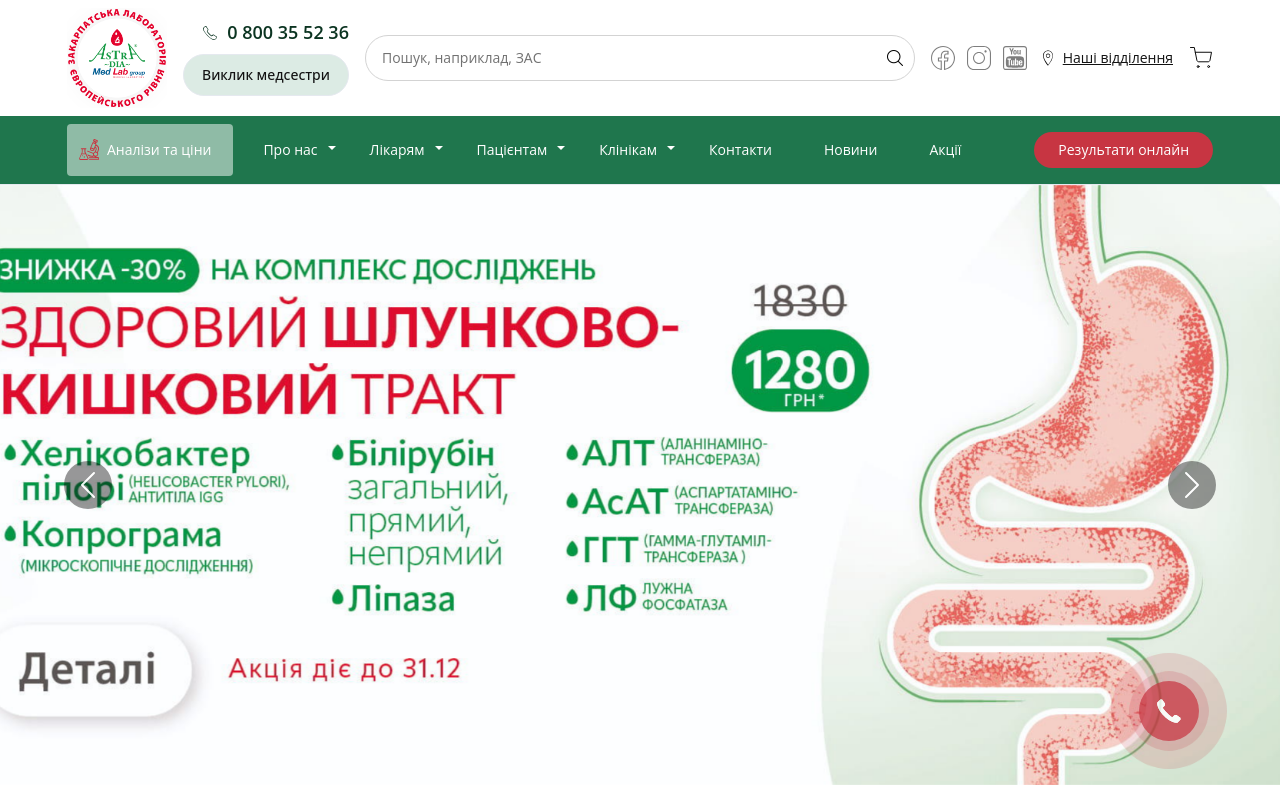
Task: Open the Instagram profile icon
Action: (979, 58)
